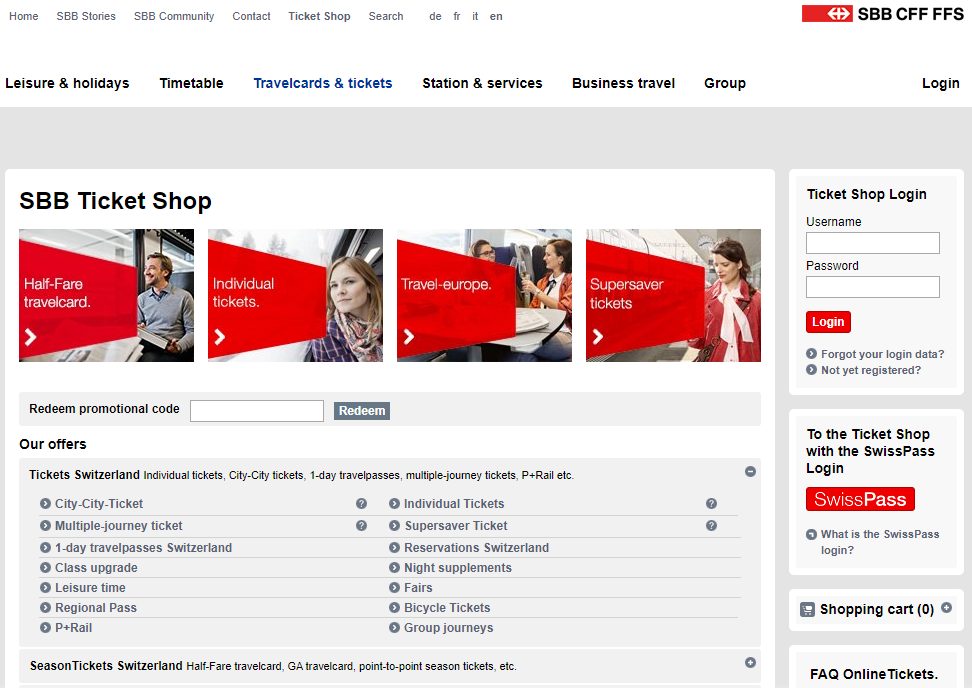Open Ticket Shop top link
Image resolution: width=972 pixels, height=688 pixels.
[319, 16]
